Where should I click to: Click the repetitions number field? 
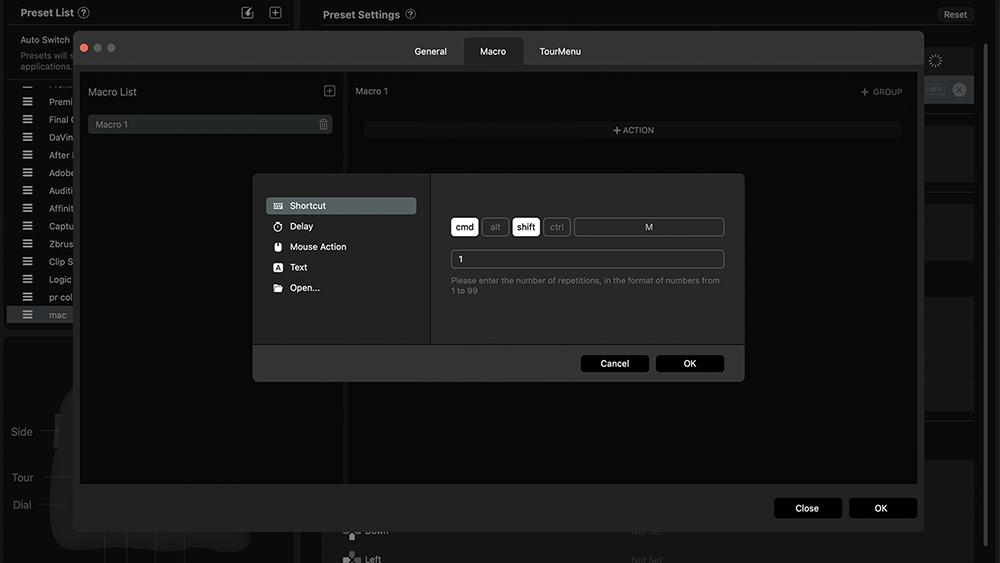[587, 259]
